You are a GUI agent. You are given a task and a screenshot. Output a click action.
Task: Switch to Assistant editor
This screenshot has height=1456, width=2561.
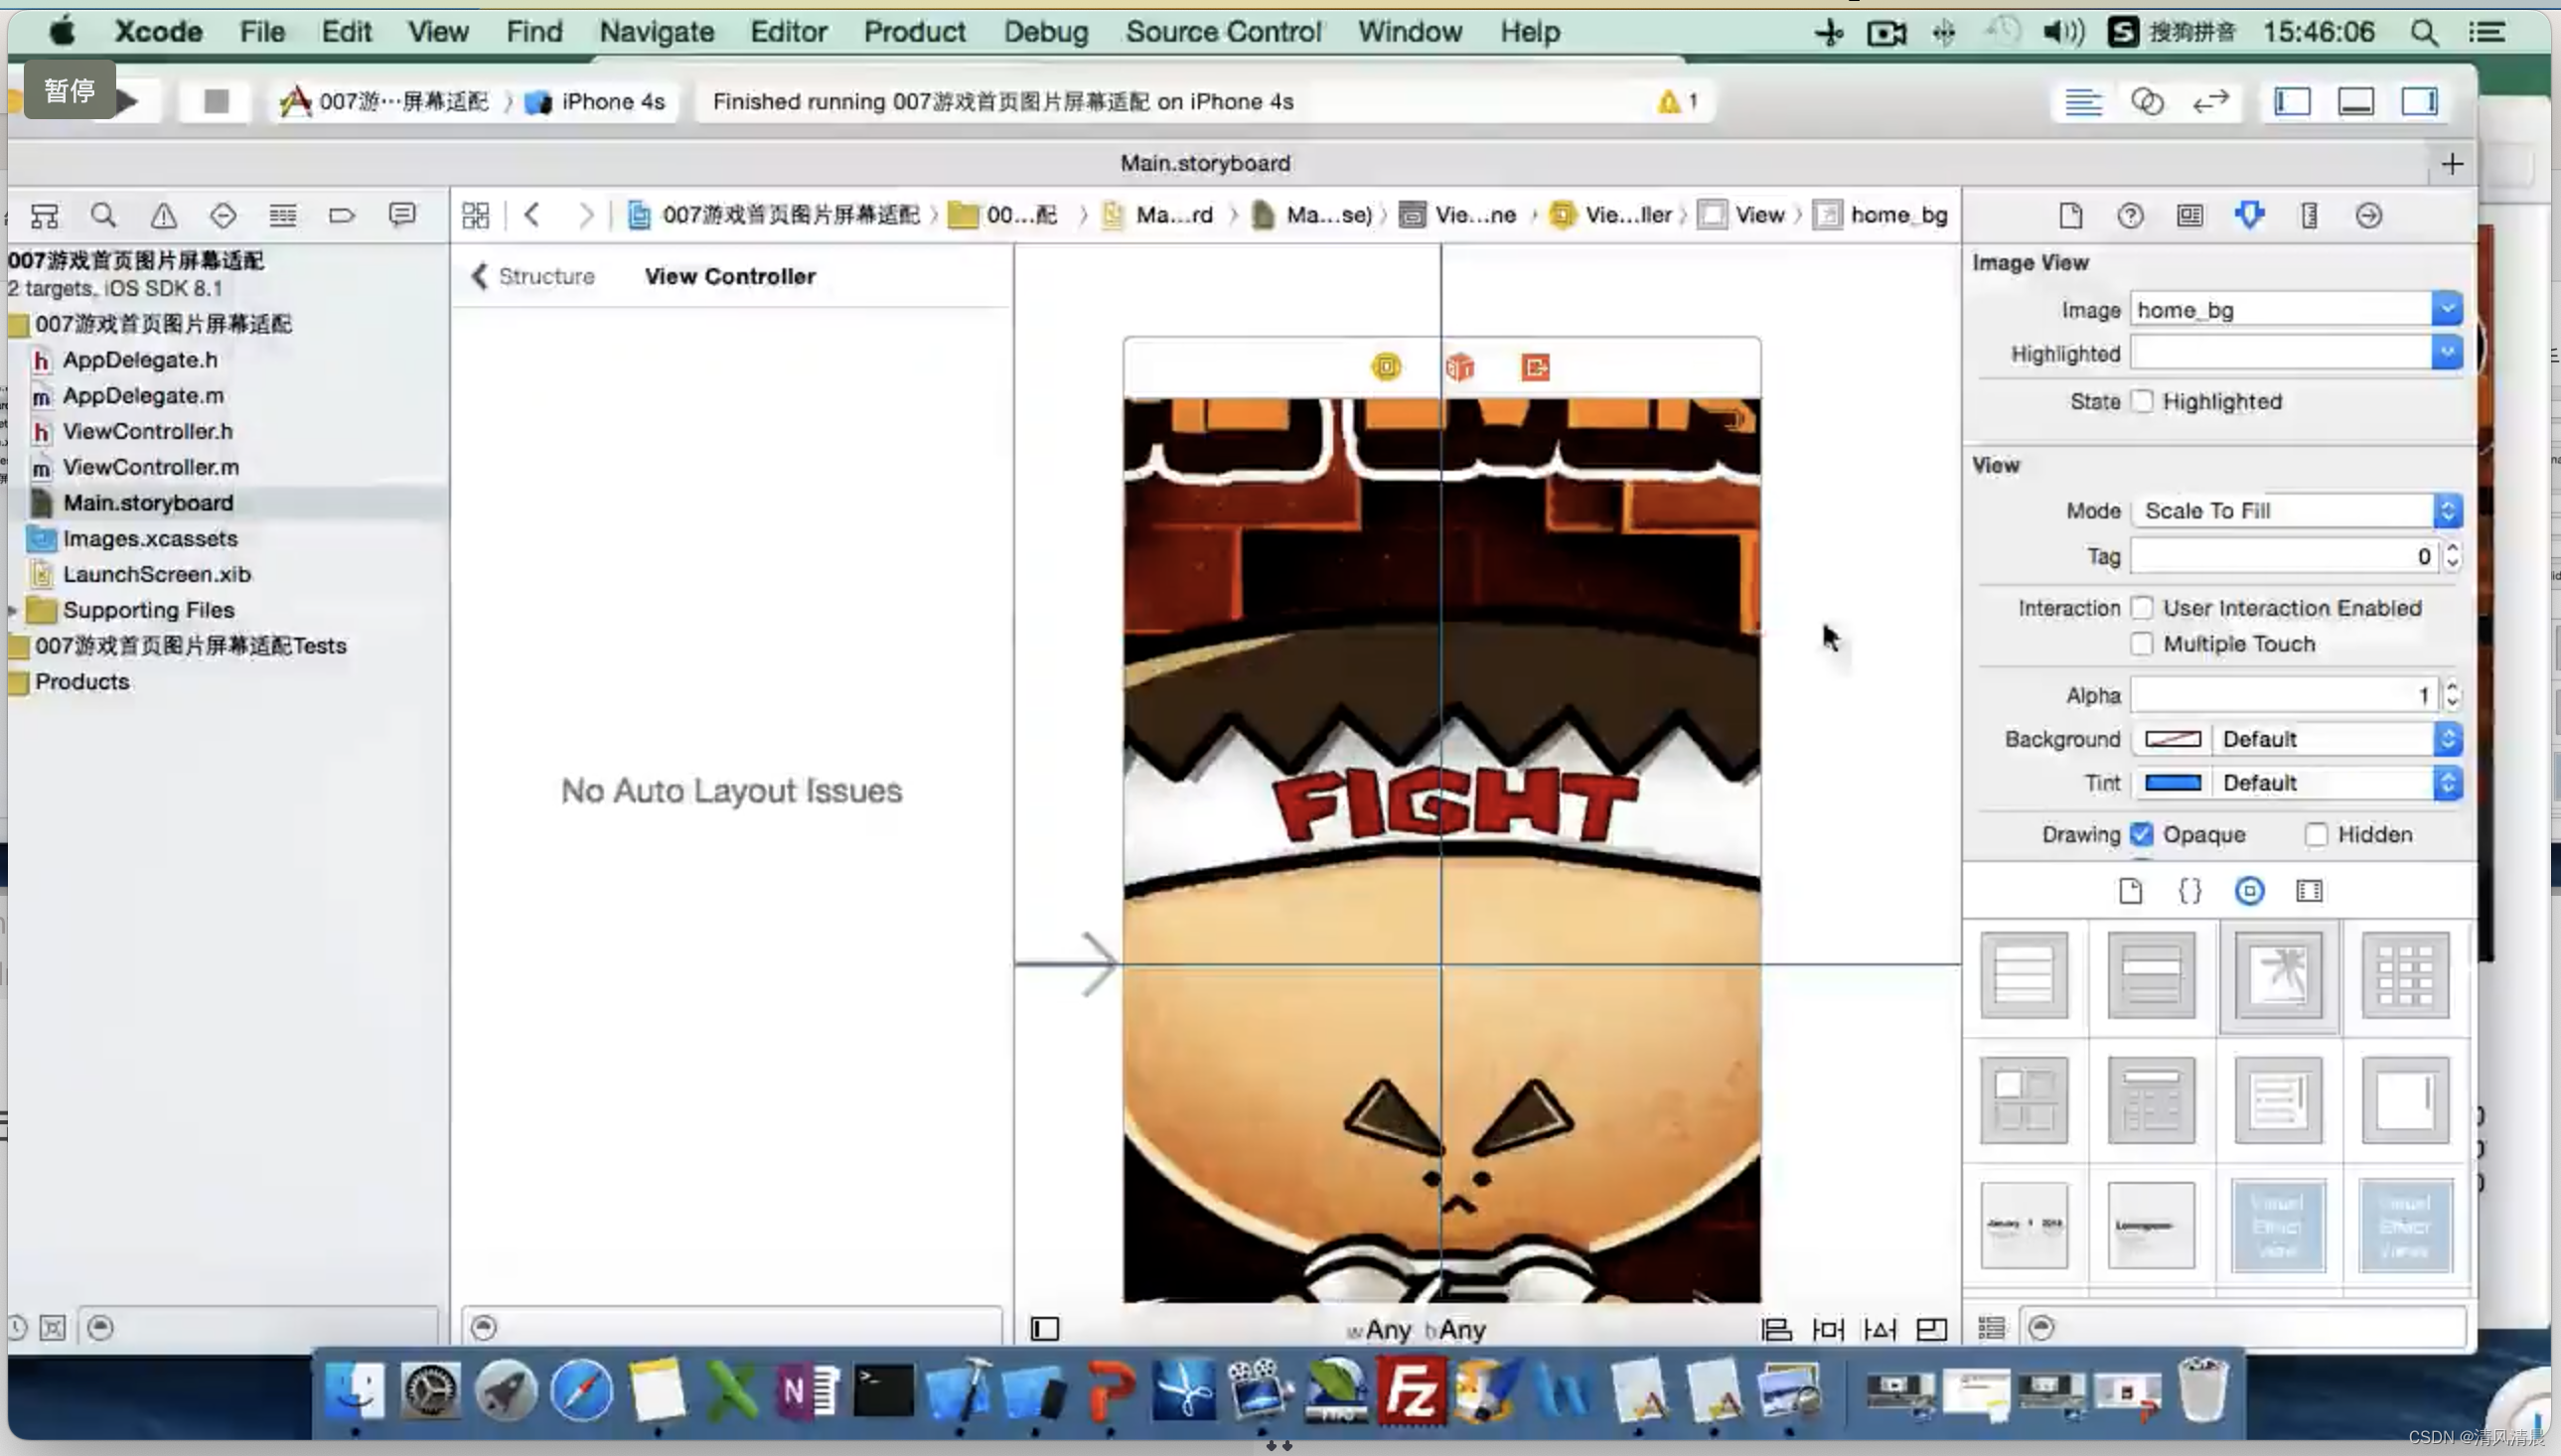tap(2147, 101)
